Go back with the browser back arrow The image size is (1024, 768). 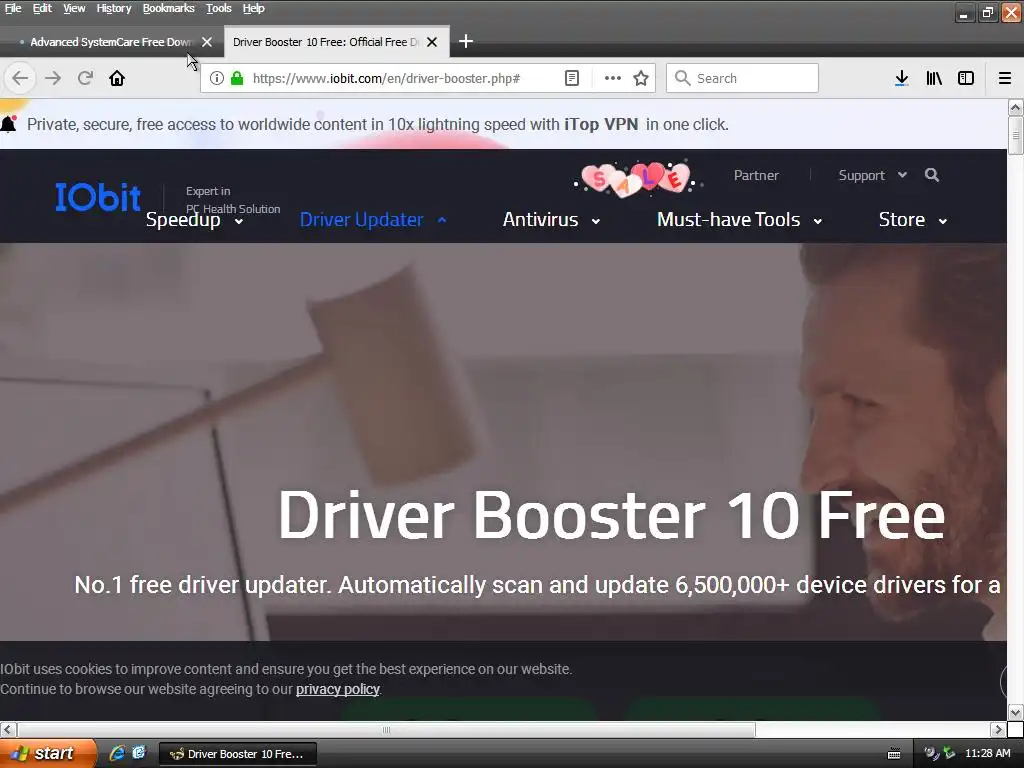[x=20, y=78]
